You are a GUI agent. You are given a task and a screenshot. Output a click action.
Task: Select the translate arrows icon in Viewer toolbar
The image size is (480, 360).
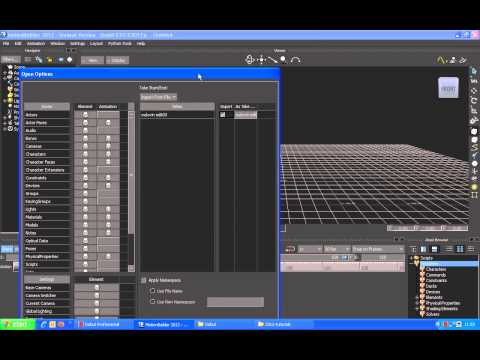(262, 60)
